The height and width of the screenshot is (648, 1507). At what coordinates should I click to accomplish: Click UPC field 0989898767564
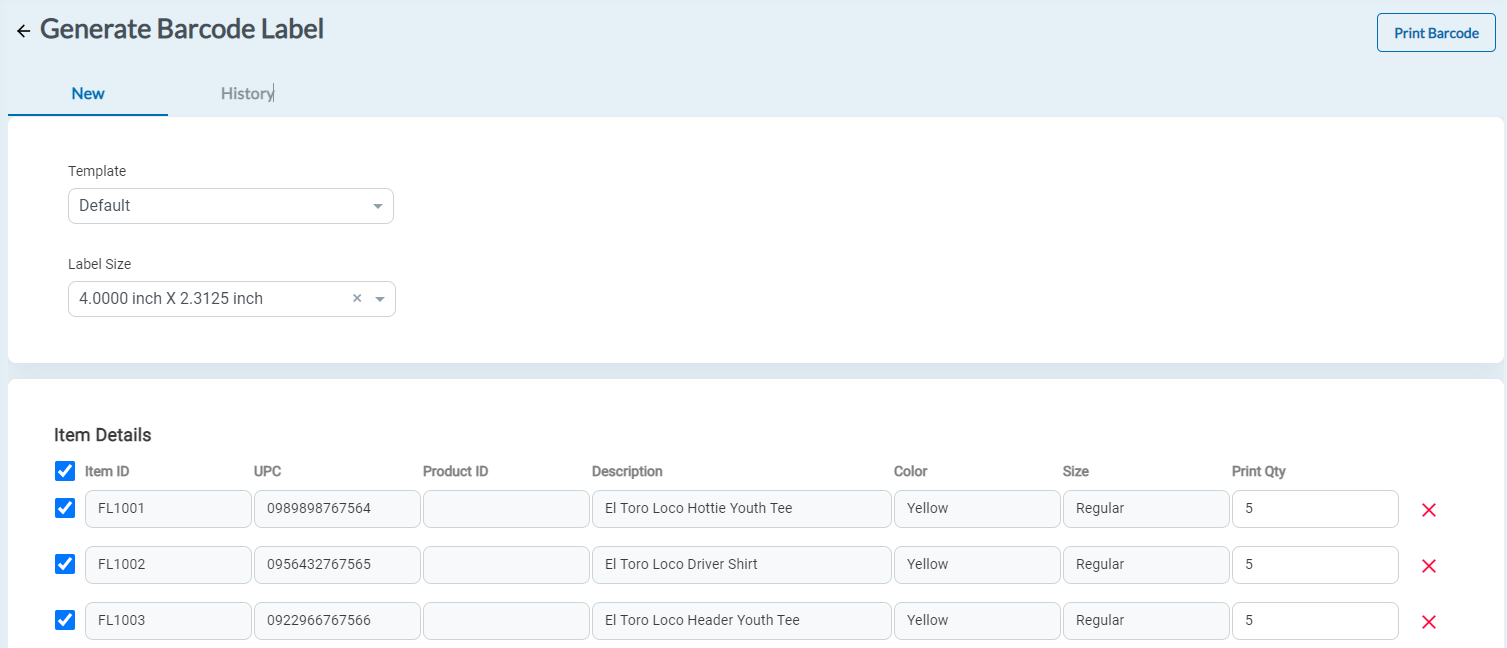tap(337, 509)
